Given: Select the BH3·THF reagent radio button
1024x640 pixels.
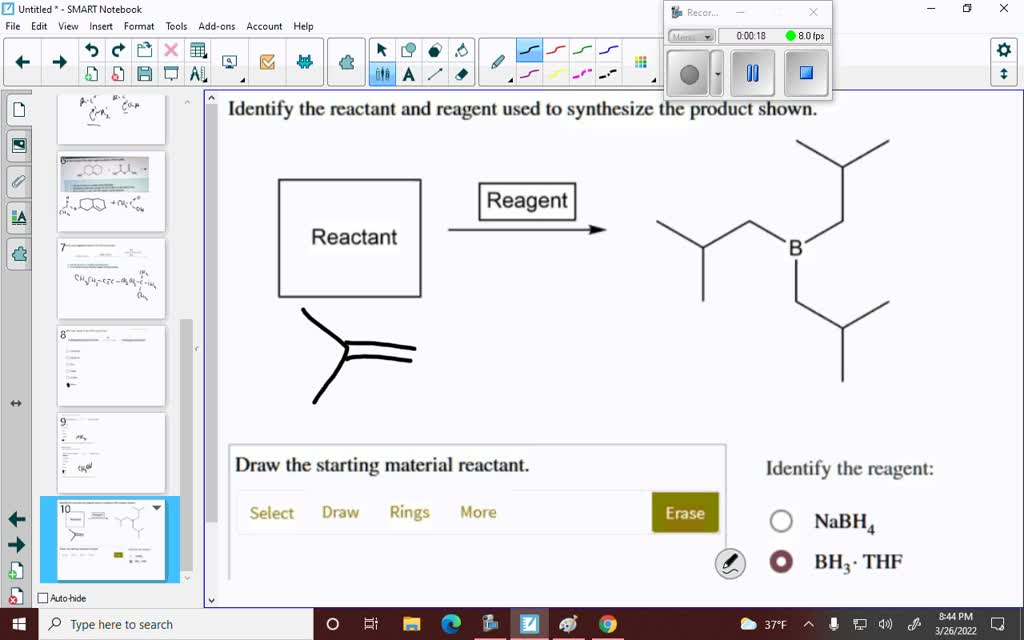Looking at the screenshot, I should pos(781,561).
